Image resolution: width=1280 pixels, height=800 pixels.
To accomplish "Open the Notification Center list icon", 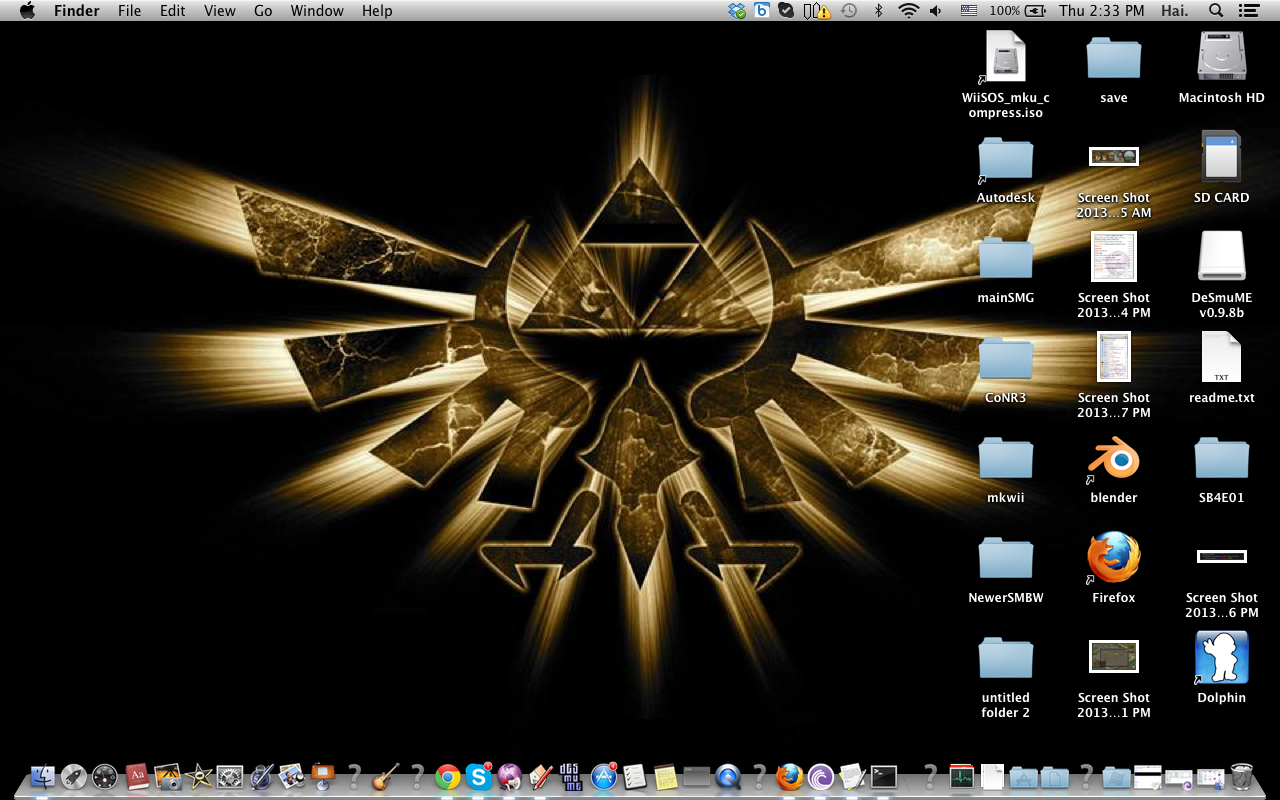I will coord(1248,11).
